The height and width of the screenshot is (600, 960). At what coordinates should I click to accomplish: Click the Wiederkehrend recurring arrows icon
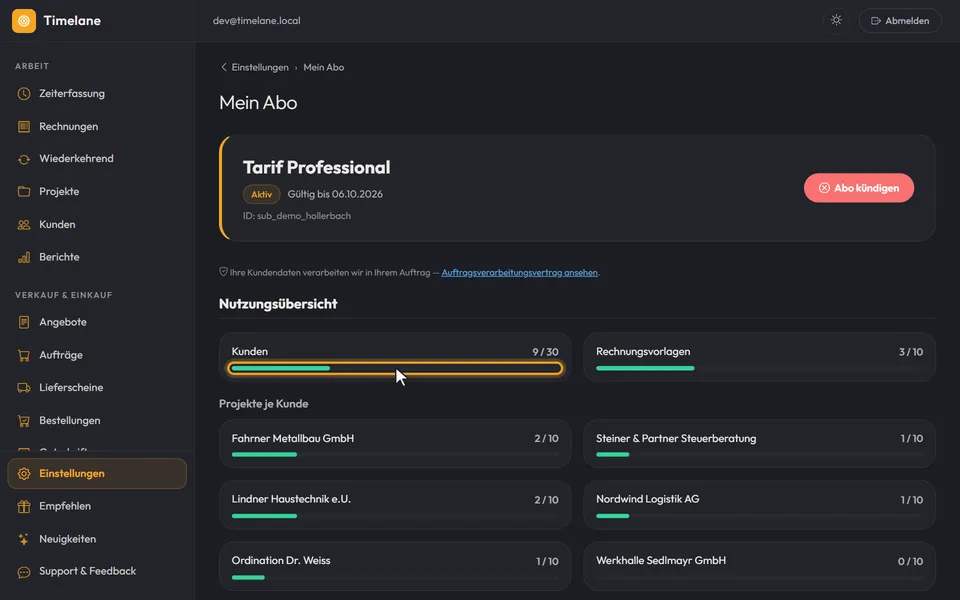(24, 159)
